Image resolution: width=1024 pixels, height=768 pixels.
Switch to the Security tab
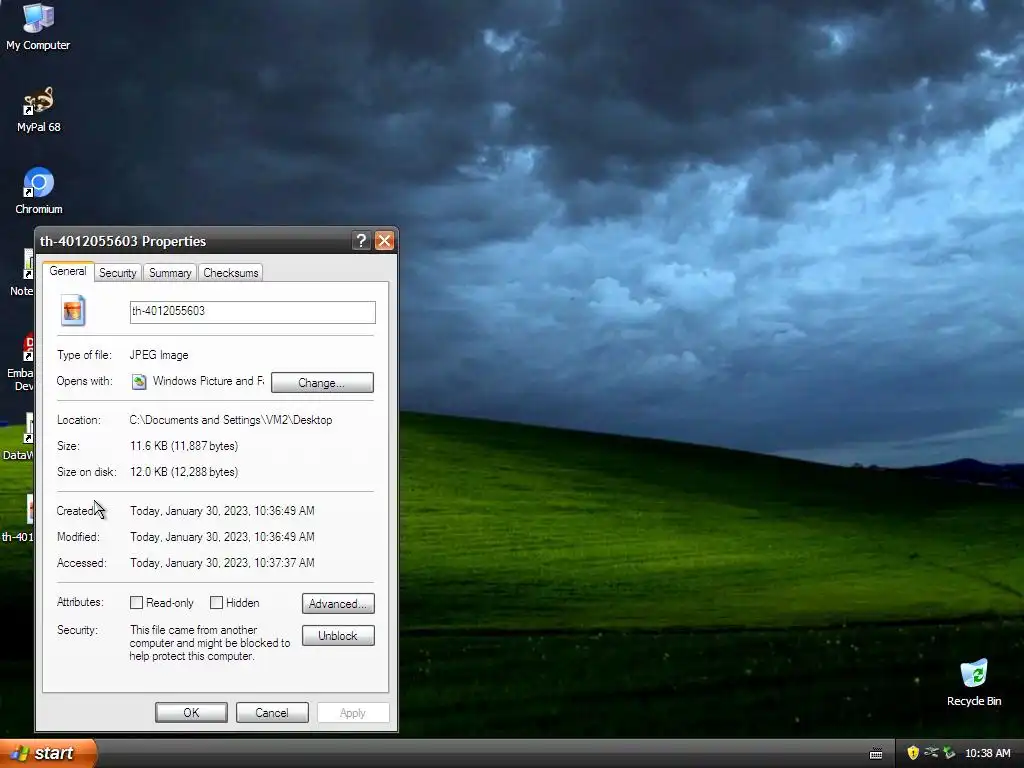[118, 273]
